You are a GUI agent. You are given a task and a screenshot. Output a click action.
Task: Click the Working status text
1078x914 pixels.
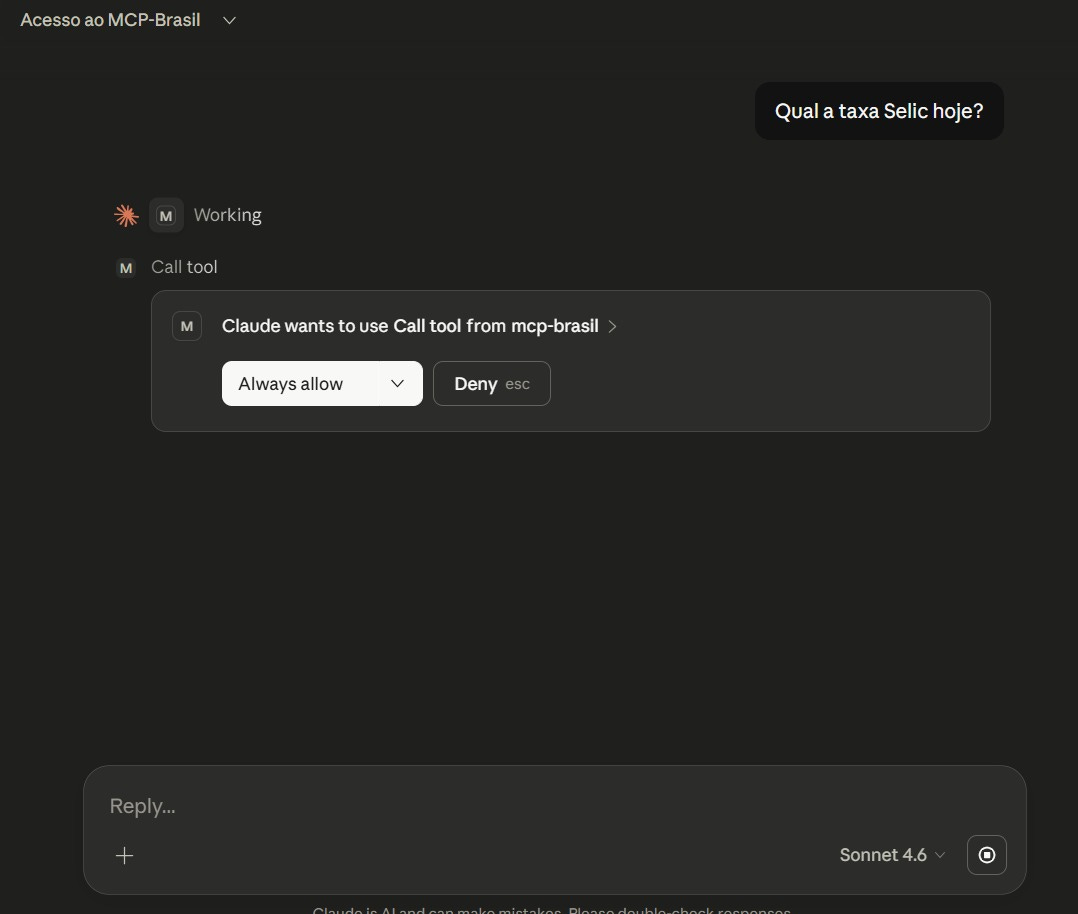pos(228,214)
